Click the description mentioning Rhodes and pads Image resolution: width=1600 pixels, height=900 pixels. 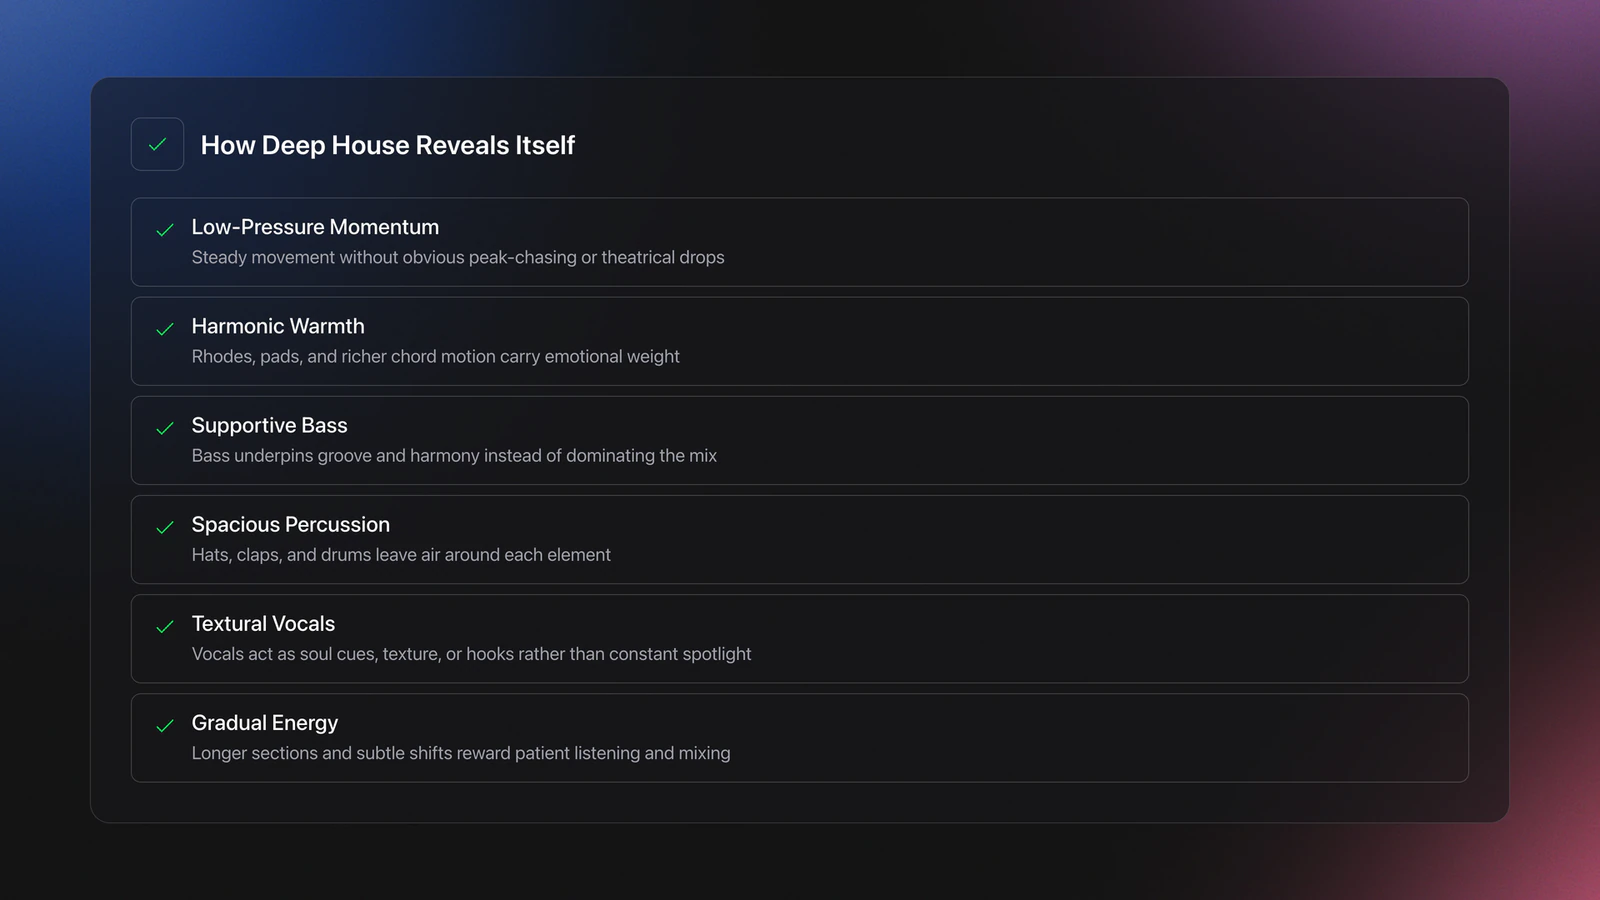point(435,356)
